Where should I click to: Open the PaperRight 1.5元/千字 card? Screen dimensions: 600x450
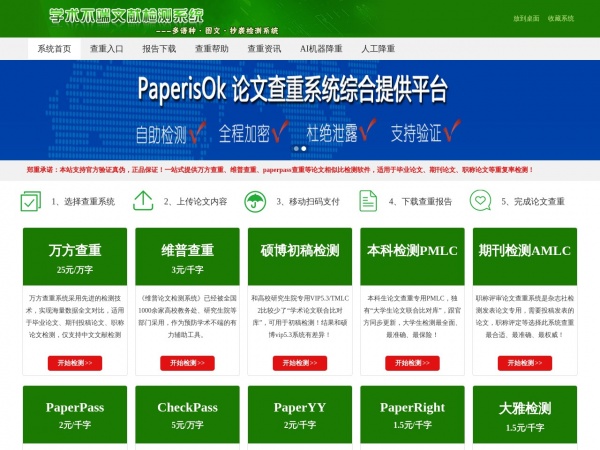(412, 414)
